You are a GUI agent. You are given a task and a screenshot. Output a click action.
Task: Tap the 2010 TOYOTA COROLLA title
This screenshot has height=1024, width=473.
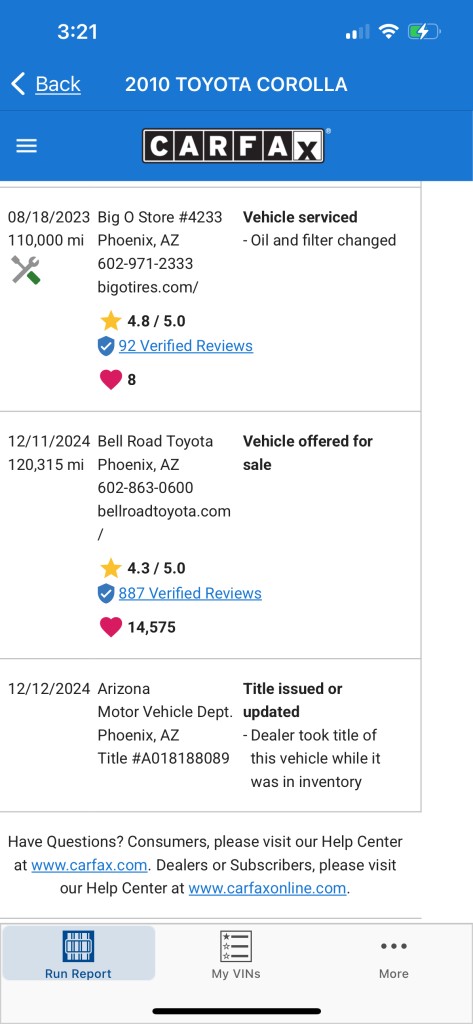236,84
